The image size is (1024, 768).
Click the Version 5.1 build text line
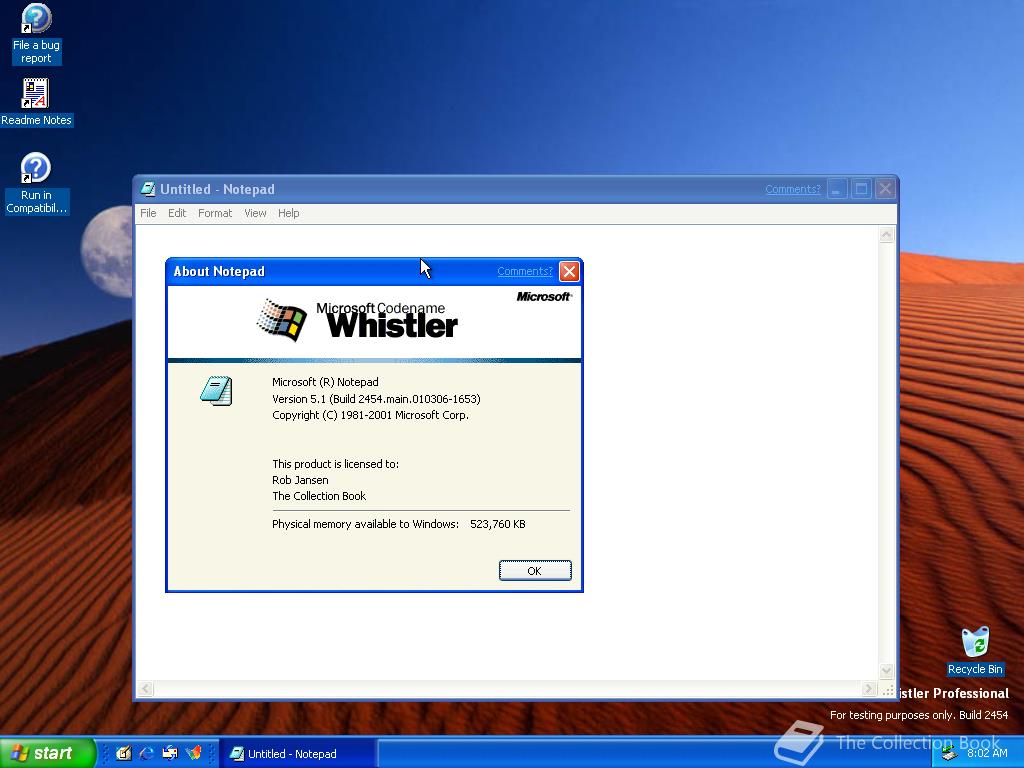pyautogui.click(x=376, y=399)
